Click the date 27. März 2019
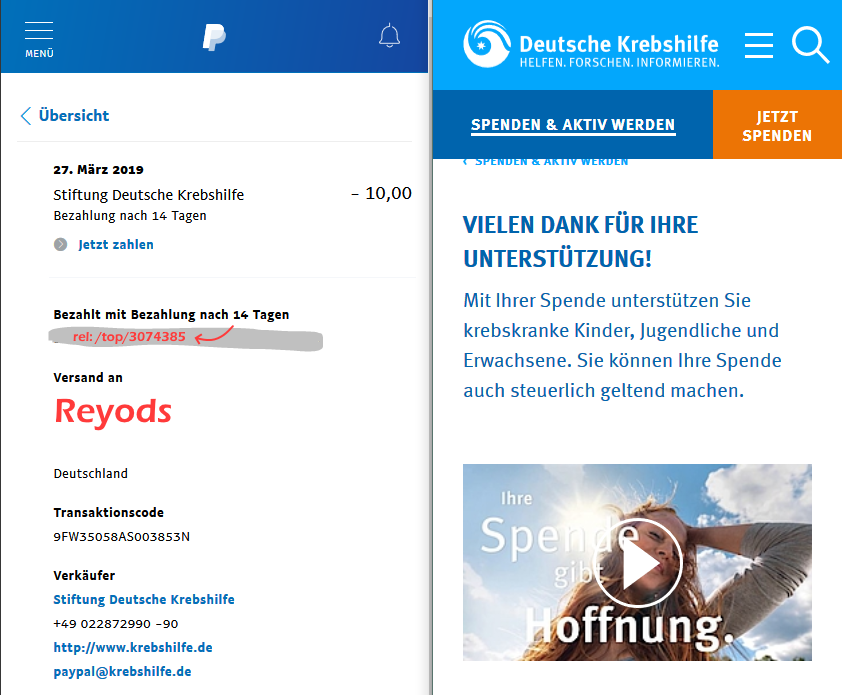The image size is (842, 695). tap(98, 170)
